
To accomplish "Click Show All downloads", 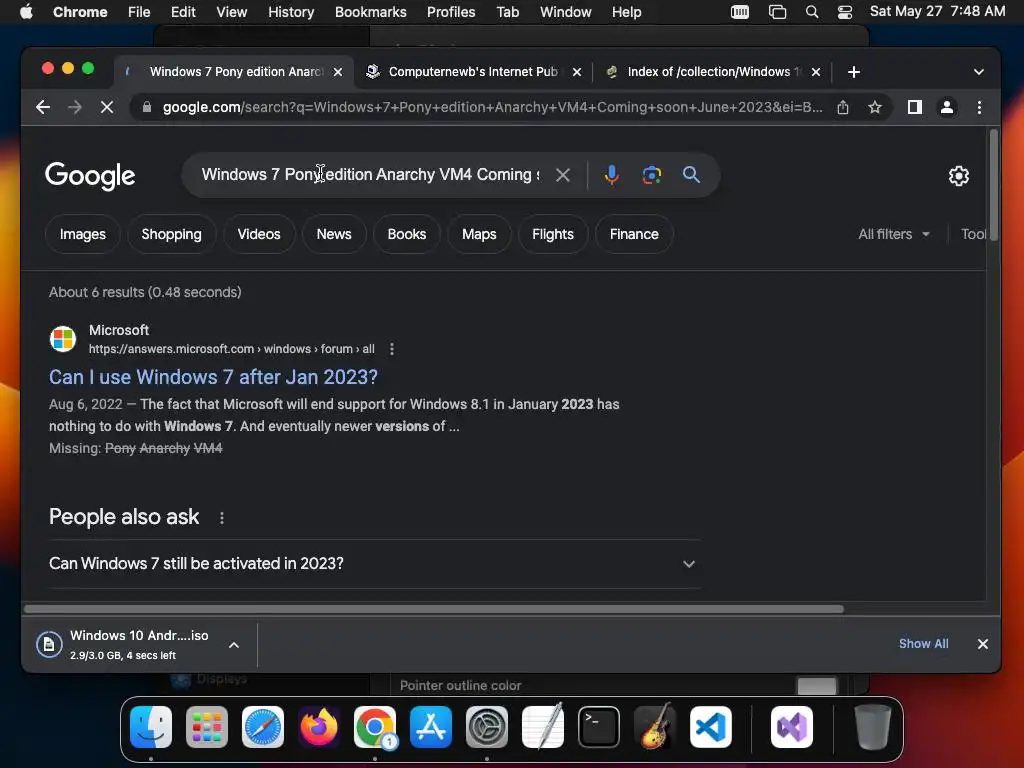I will pyautogui.click(x=923, y=644).
